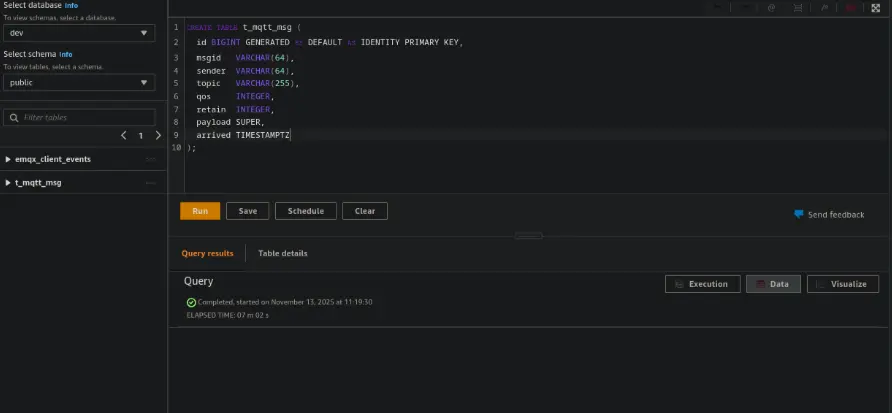Open the schema dropdown showing public
Screen dimensions: 892x413
pyautogui.click(x=79, y=83)
